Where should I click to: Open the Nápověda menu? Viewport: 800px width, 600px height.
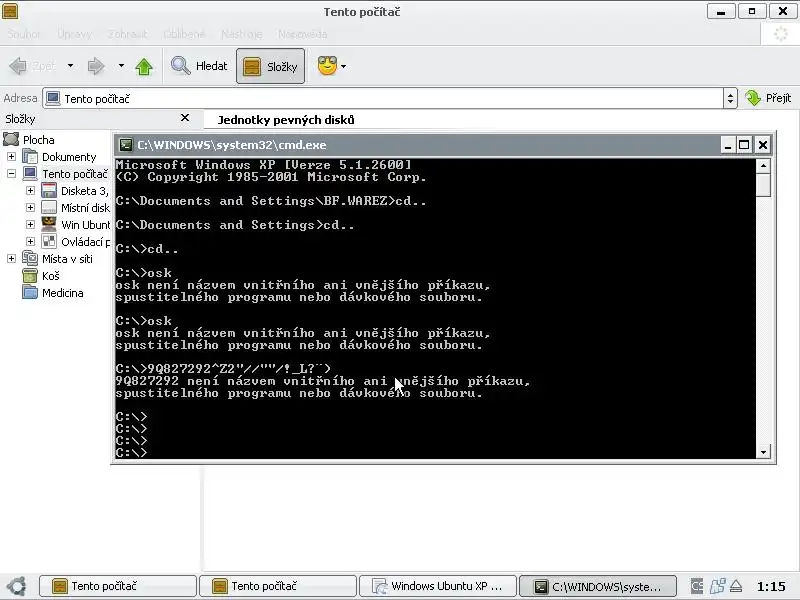303,34
